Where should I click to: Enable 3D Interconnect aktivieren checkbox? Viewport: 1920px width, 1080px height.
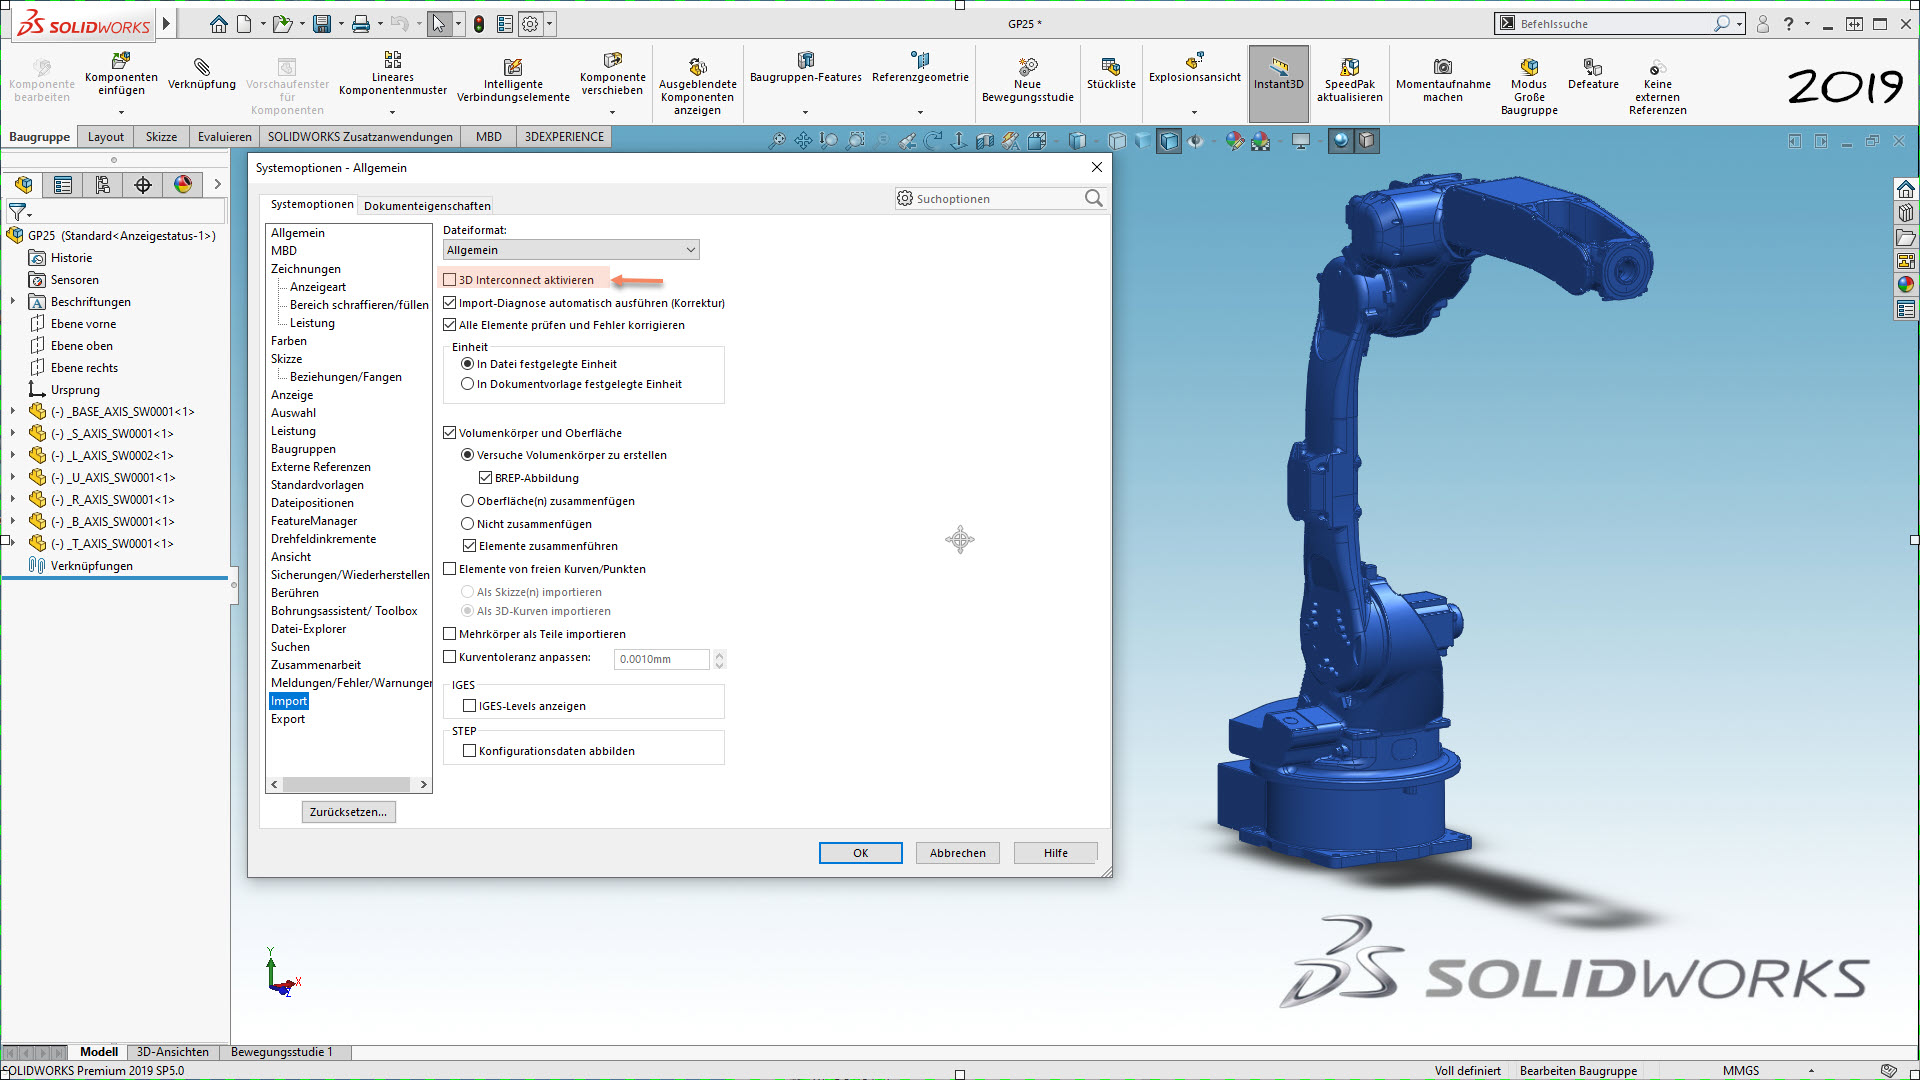[x=450, y=280]
